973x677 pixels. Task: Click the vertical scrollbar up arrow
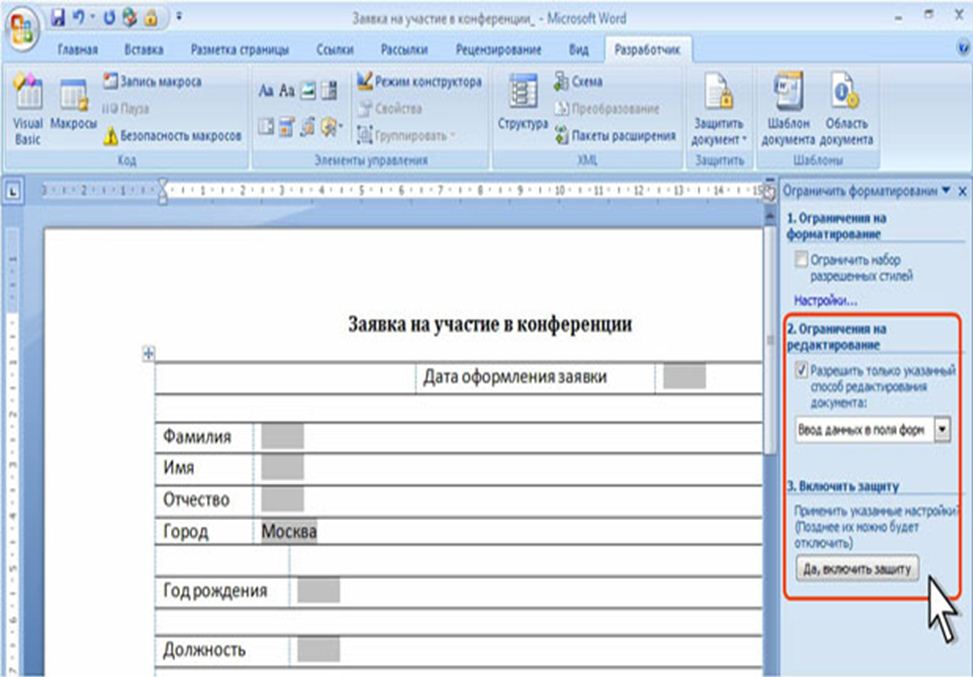(x=769, y=216)
